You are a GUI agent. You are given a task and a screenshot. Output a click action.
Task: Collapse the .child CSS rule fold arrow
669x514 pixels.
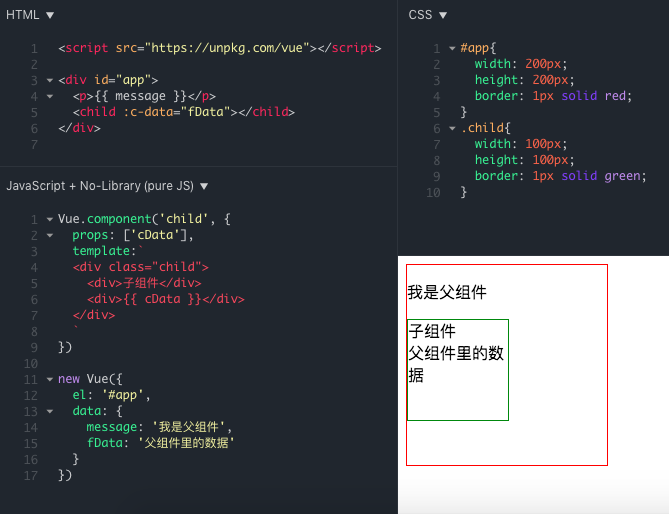click(x=452, y=128)
